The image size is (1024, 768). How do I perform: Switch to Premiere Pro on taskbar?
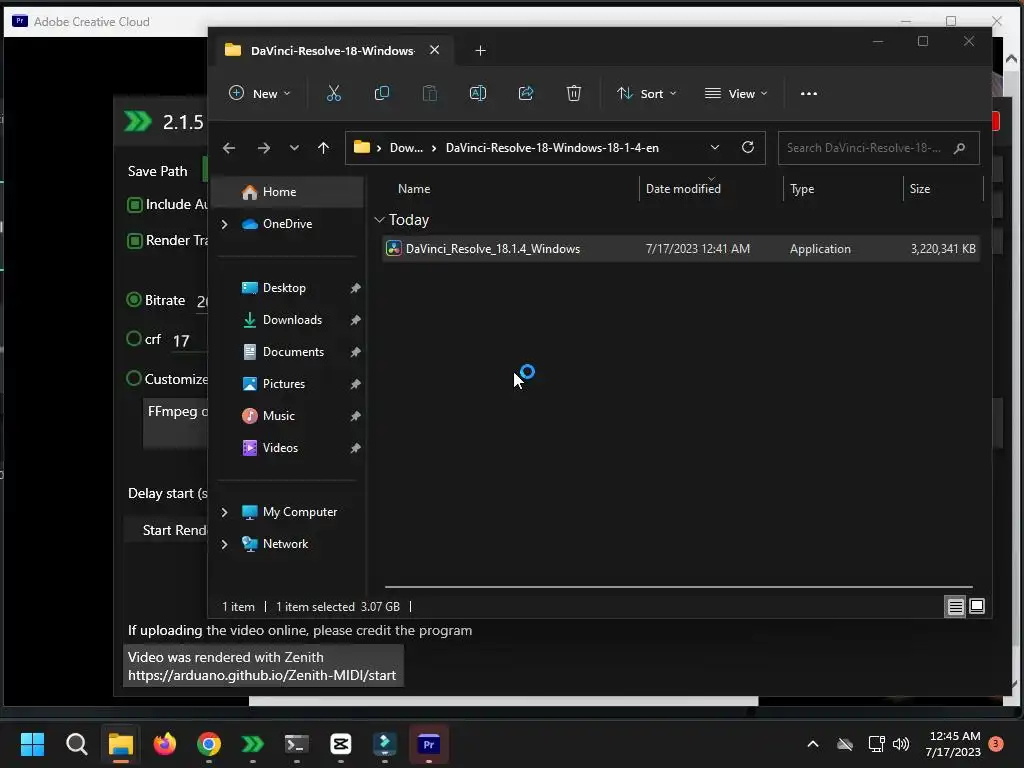[x=429, y=744]
